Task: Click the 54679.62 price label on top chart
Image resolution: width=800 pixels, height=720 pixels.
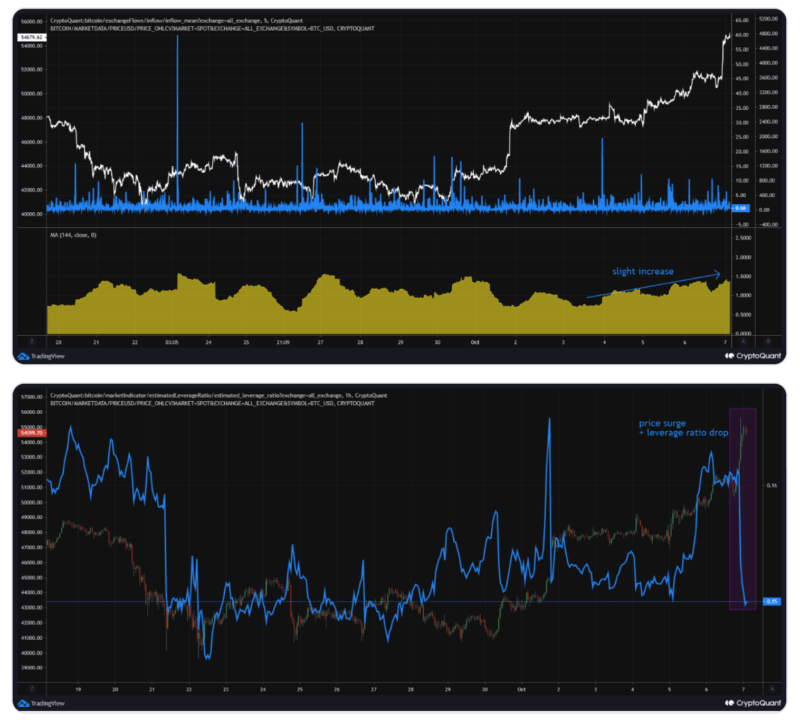Action: 32,37
